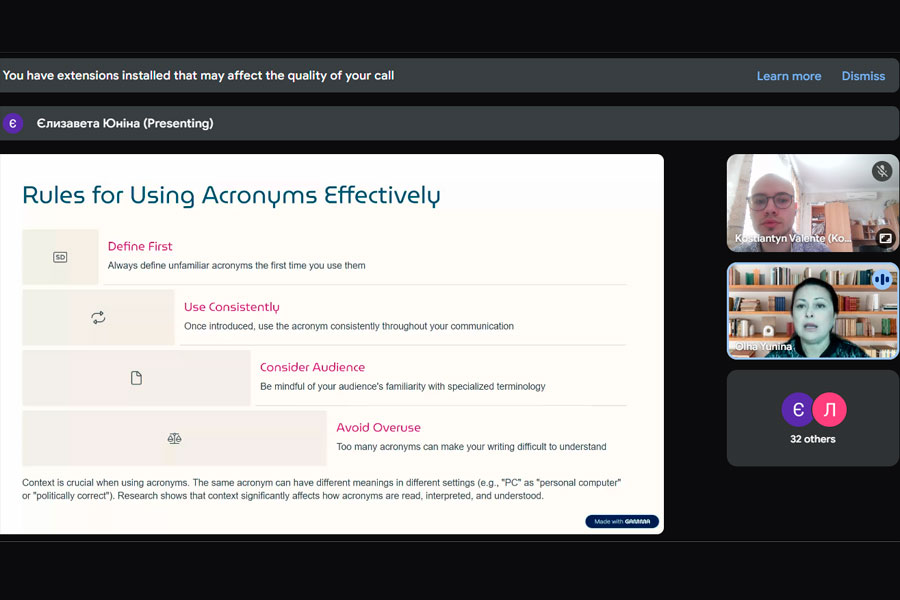
Task: Click the speaking indicator on Olha Yunina's tile
Action: click(x=882, y=280)
